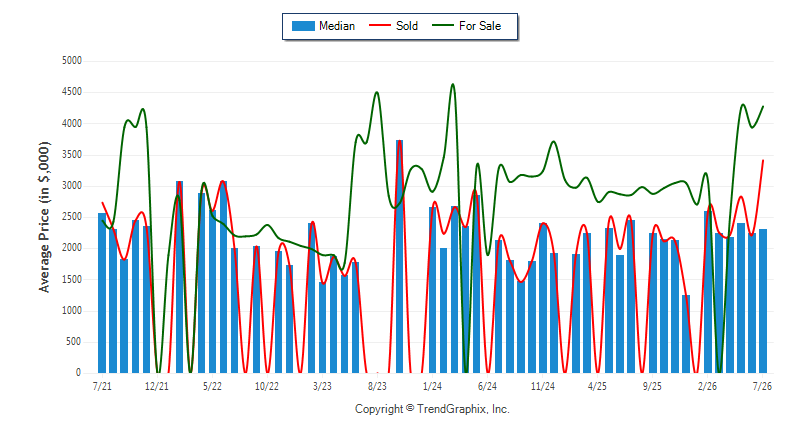The width and height of the screenshot is (800, 434).
Task: Click the blue Median legend swatch
Action: point(303,26)
